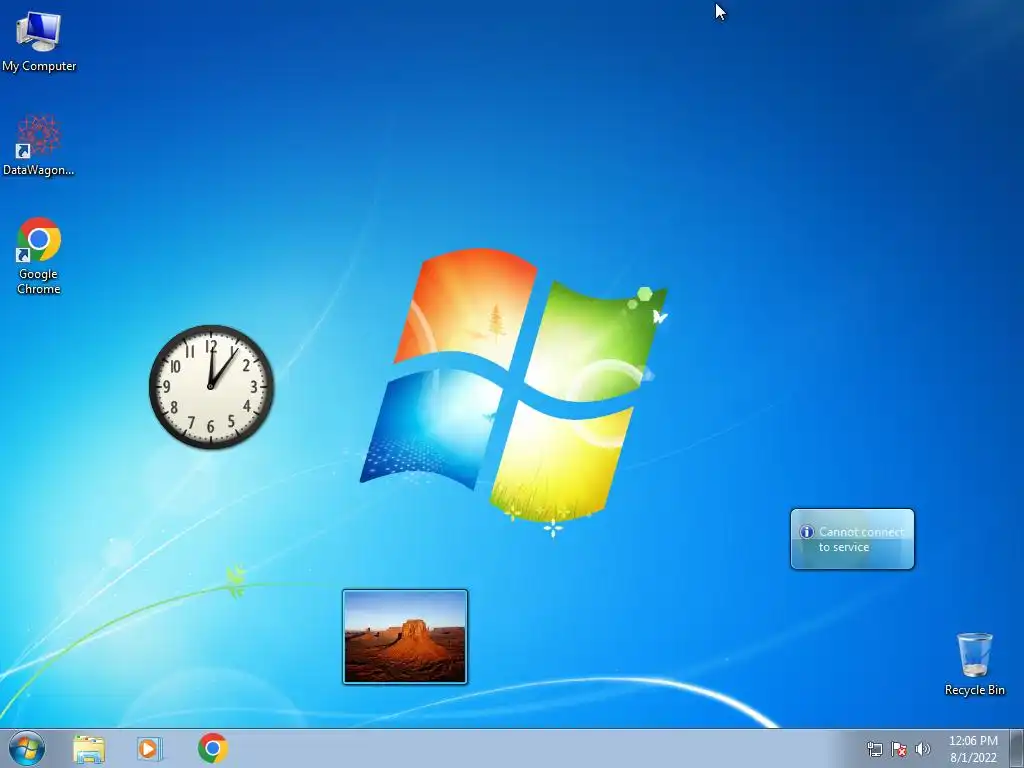Select the analog clock gadget
Screen dimensions: 1024x768
[211, 387]
